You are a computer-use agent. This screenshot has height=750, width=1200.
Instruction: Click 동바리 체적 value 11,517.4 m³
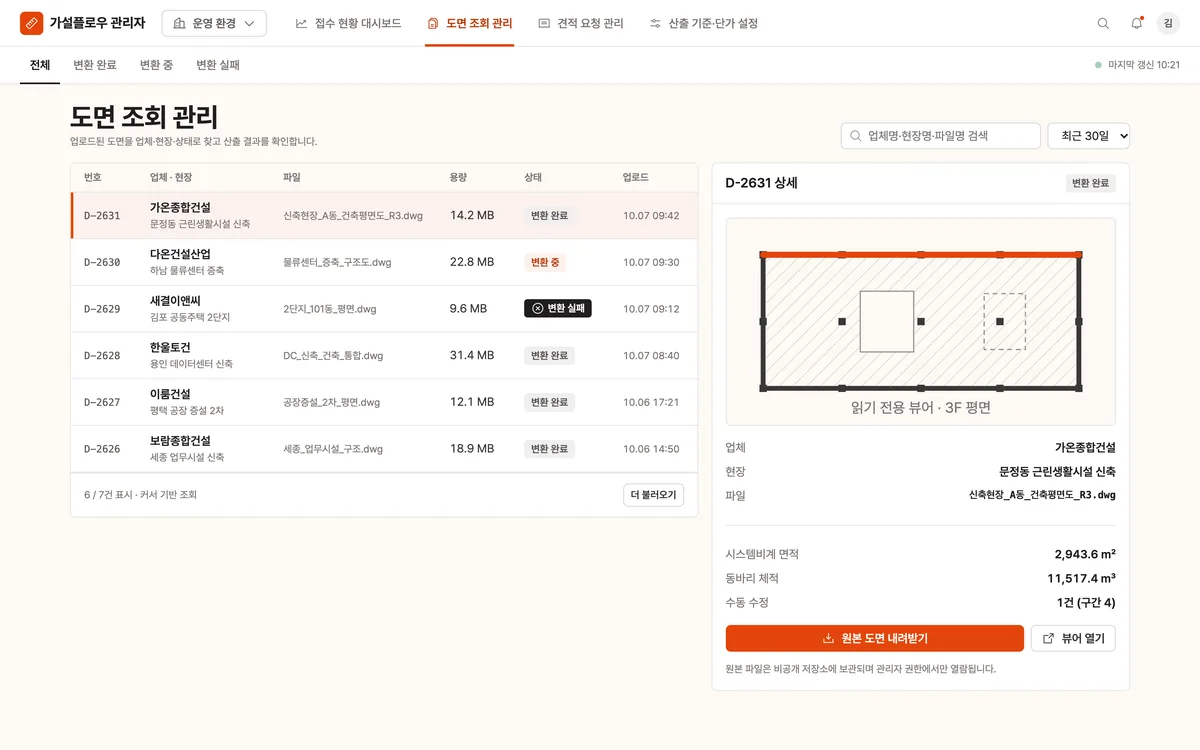tap(1082, 578)
